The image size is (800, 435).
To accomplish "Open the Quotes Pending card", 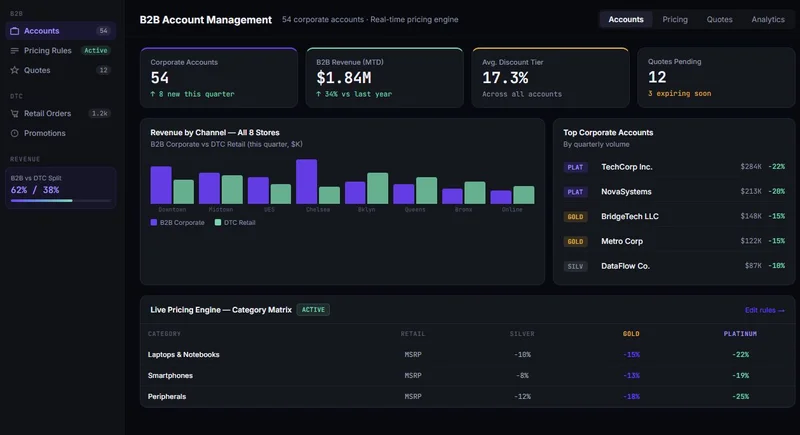I will click(716, 78).
